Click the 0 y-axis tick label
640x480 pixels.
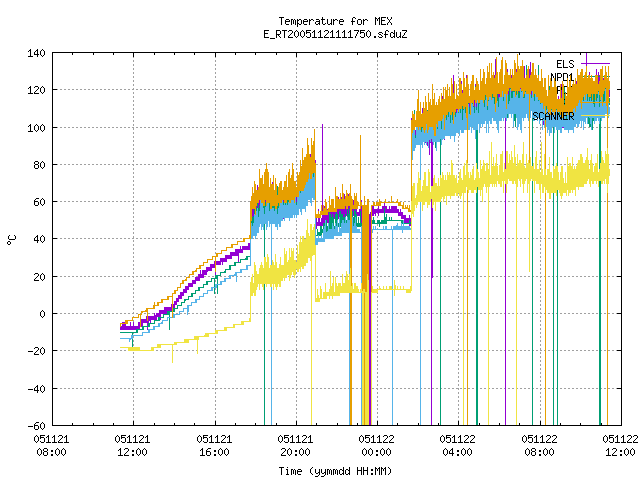[42, 314]
